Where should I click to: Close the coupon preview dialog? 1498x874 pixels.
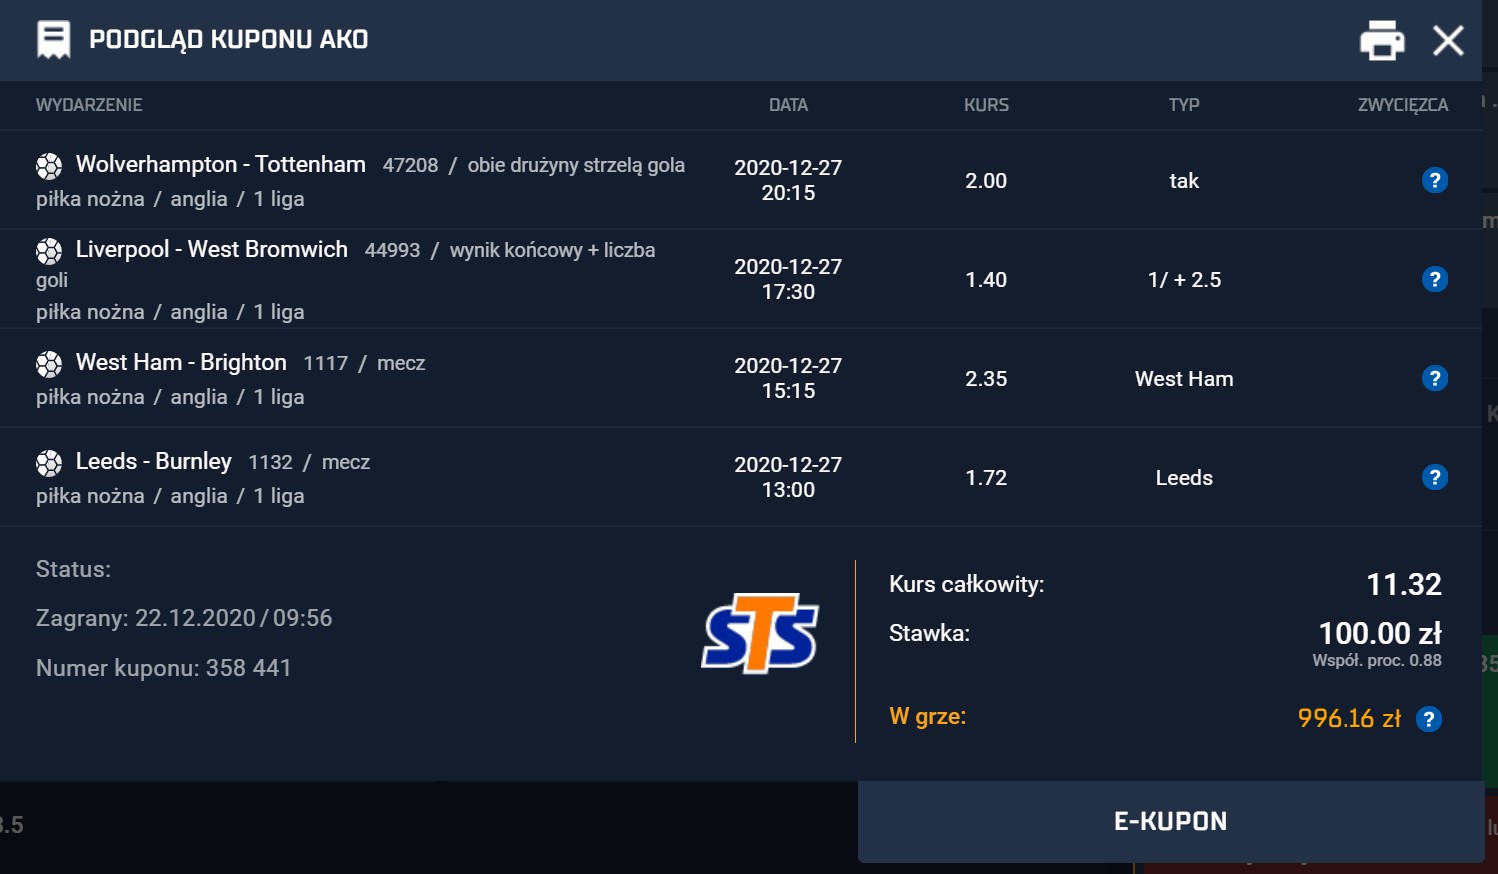click(1448, 41)
